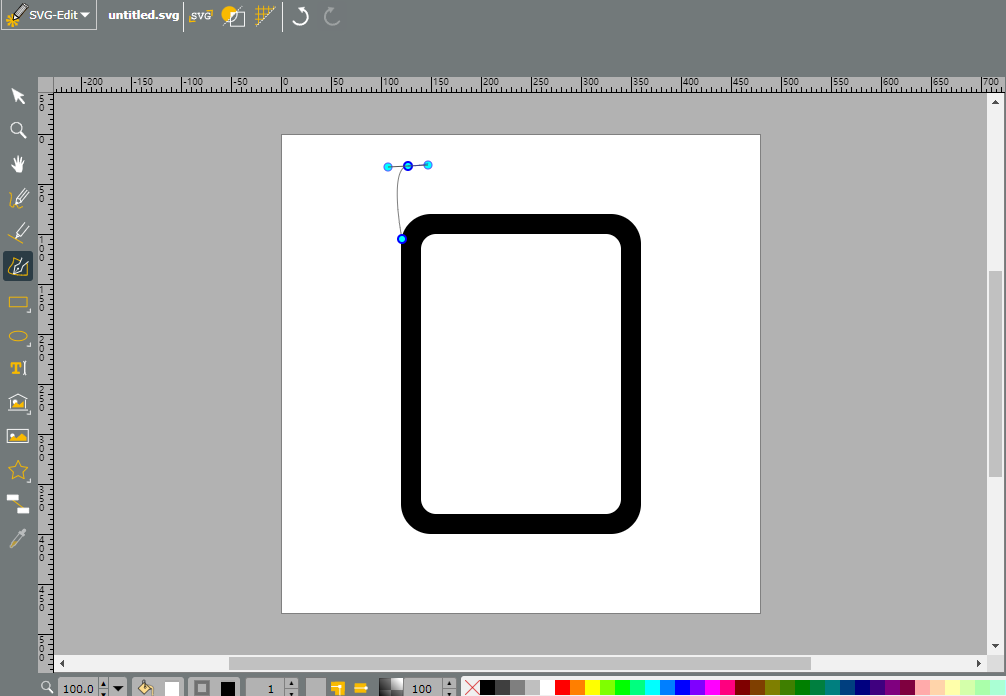This screenshot has width=1006, height=696.
Task: Select the arrow Select tool
Action: coord(18,96)
